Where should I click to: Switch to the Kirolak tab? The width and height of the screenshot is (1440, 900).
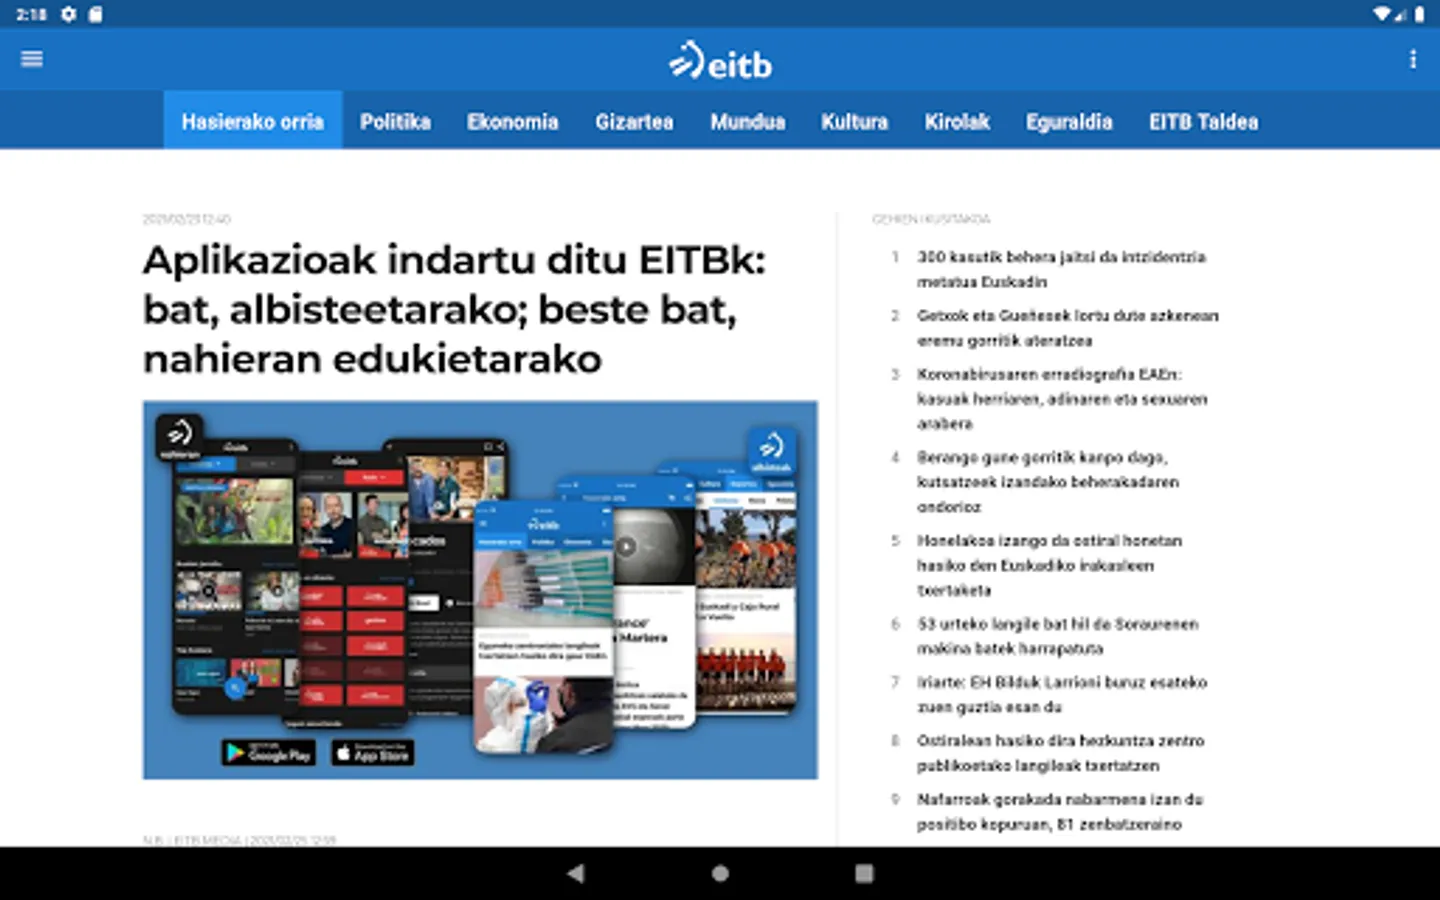tap(957, 122)
